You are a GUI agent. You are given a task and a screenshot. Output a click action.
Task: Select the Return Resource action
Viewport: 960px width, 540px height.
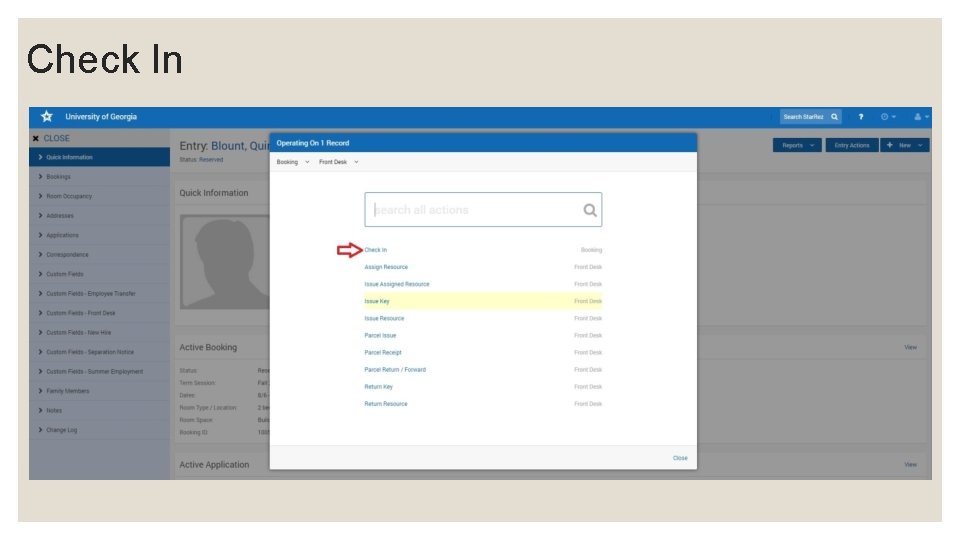click(386, 404)
